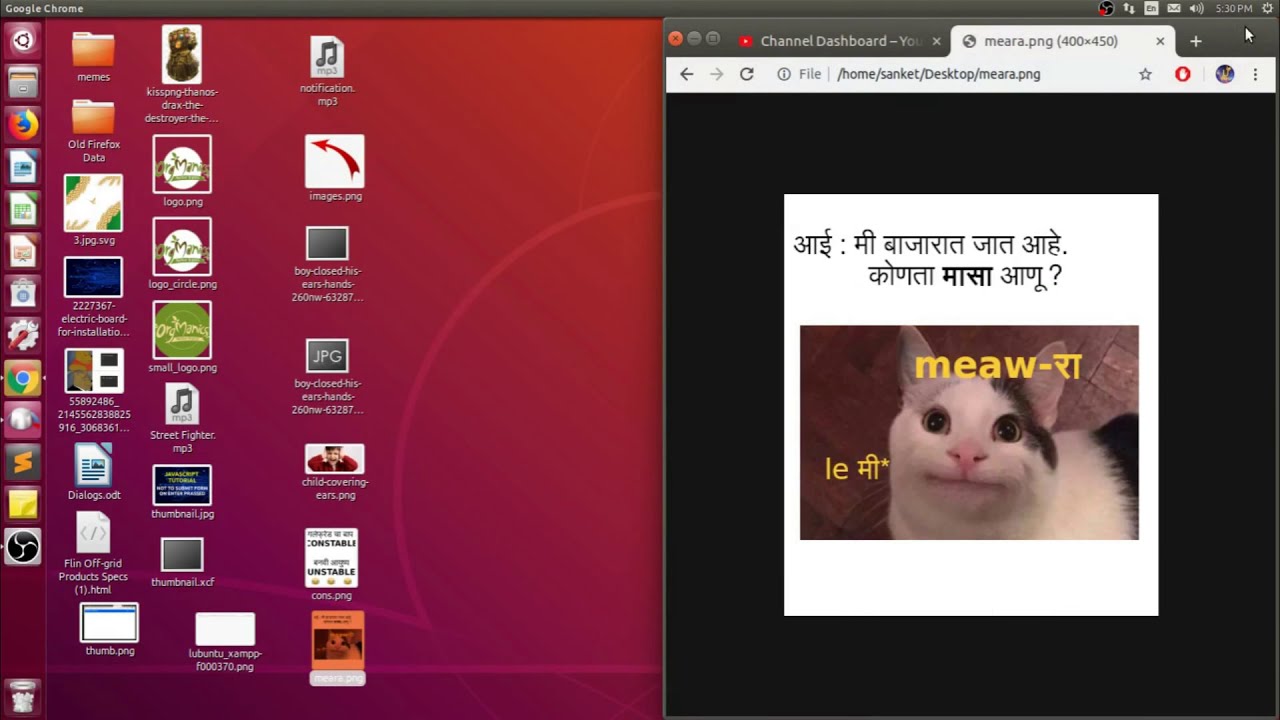Select the Dialogs.odt document
Image resolution: width=1280 pixels, height=720 pixels.
(x=93, y=472)
